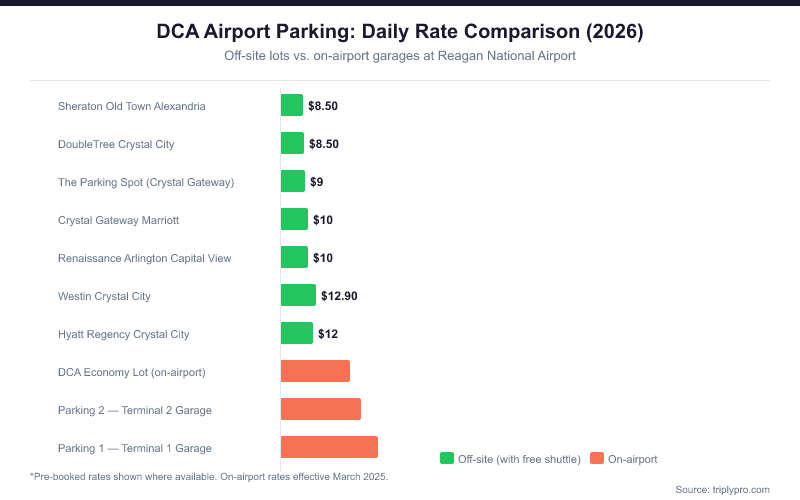Click the green Off-site legend color swatch

[x=447, y=459]
